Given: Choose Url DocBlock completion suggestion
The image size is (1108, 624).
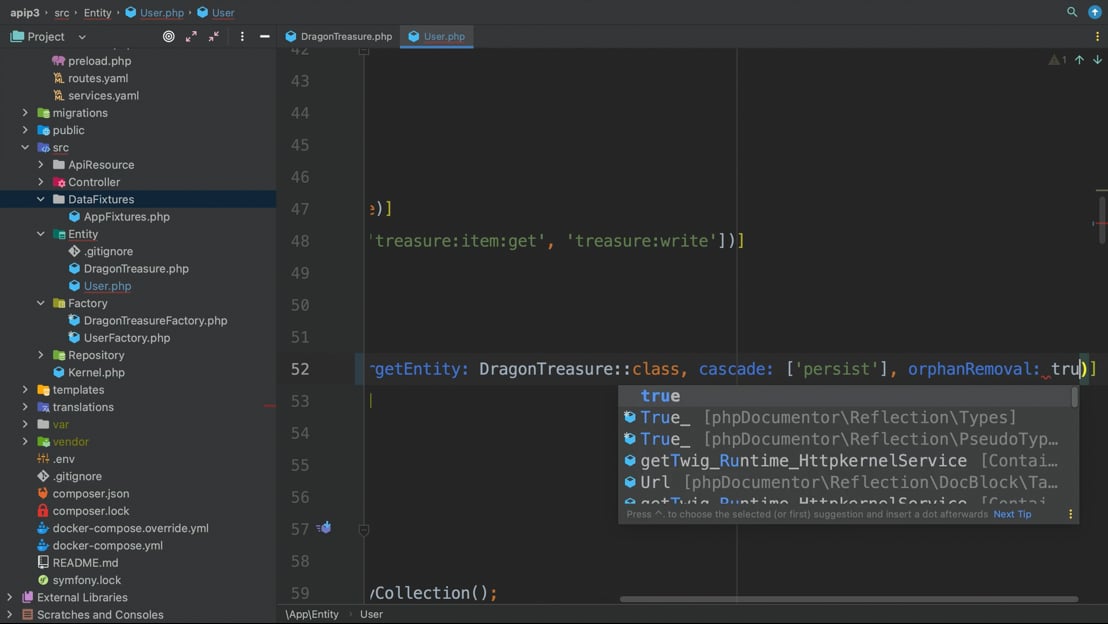Looking at the screenshot, I should (844, 483).
